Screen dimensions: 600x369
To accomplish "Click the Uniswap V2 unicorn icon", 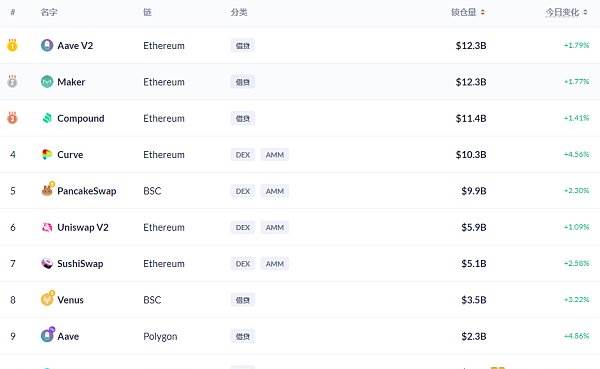I will (47, 227).
